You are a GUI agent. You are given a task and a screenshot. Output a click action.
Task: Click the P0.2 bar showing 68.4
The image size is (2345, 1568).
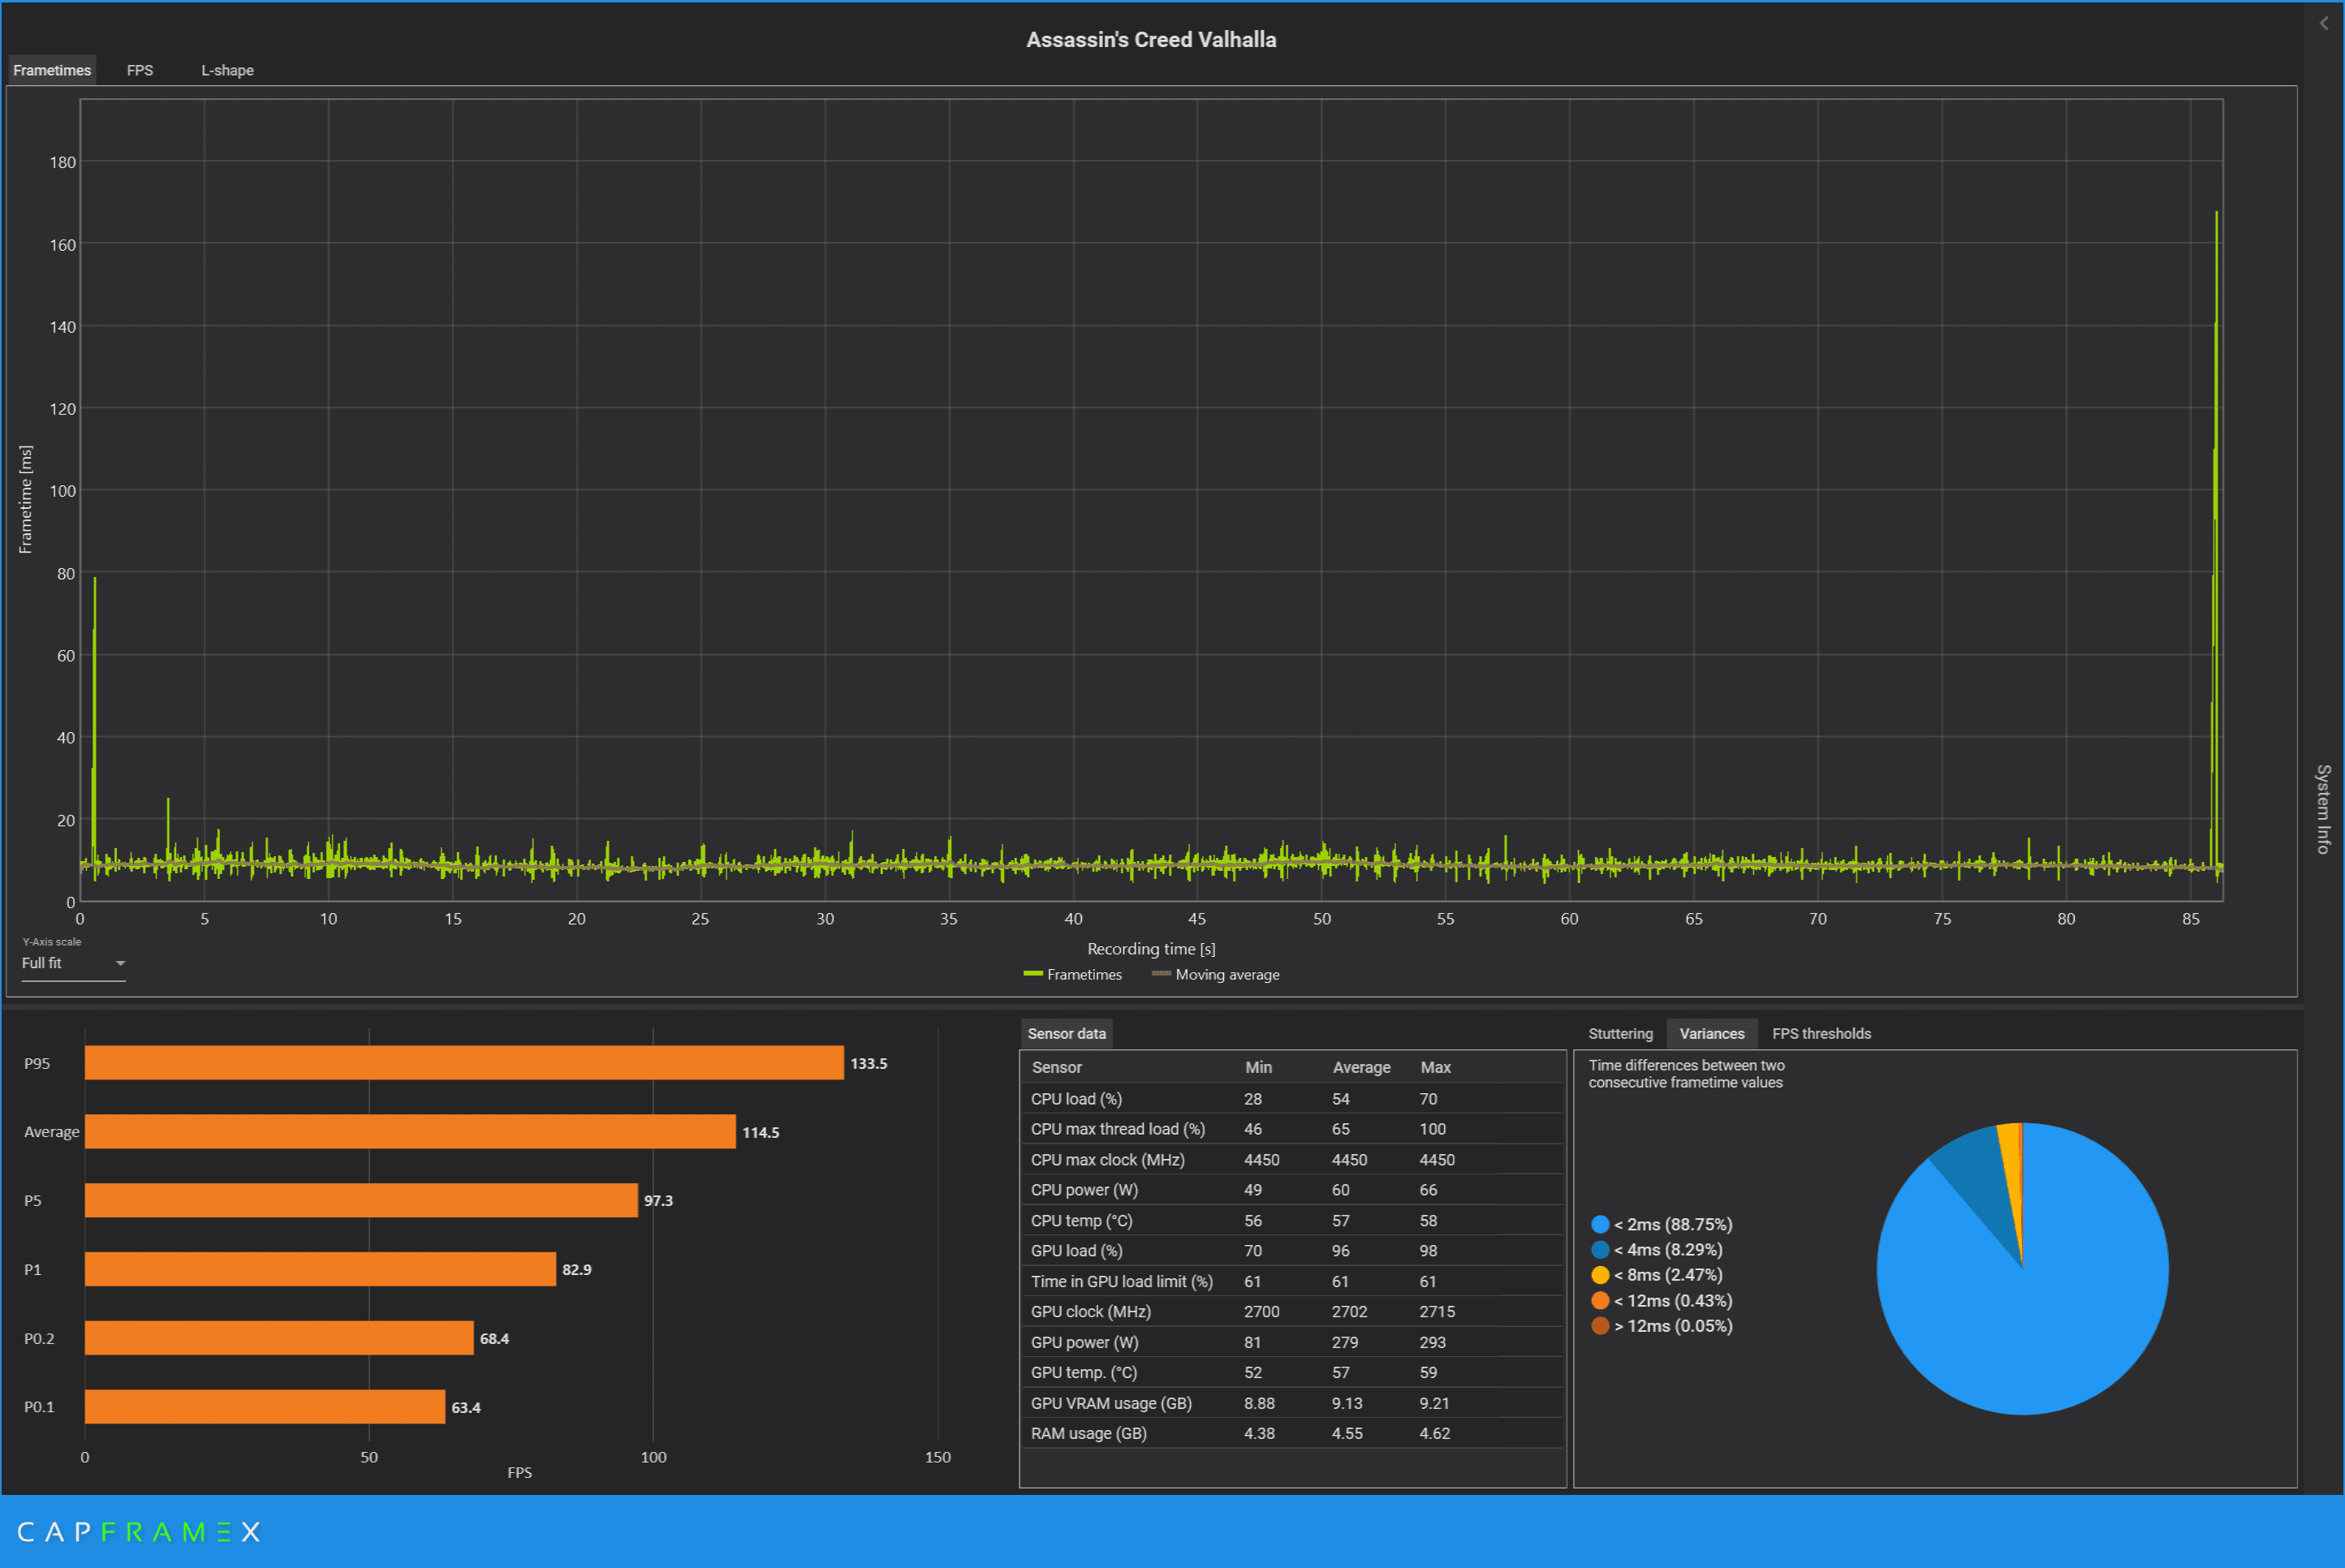pos(279,1338)
